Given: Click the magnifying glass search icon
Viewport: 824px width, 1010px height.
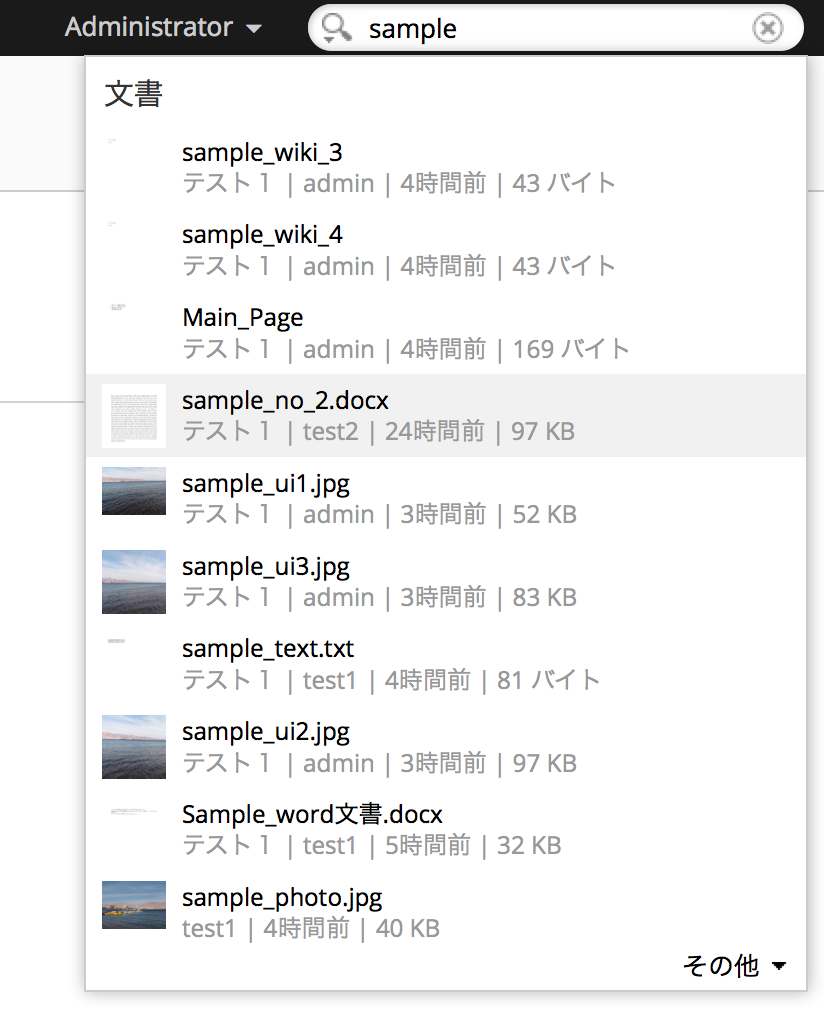Looking at the screenshot, I should [337, 28].
